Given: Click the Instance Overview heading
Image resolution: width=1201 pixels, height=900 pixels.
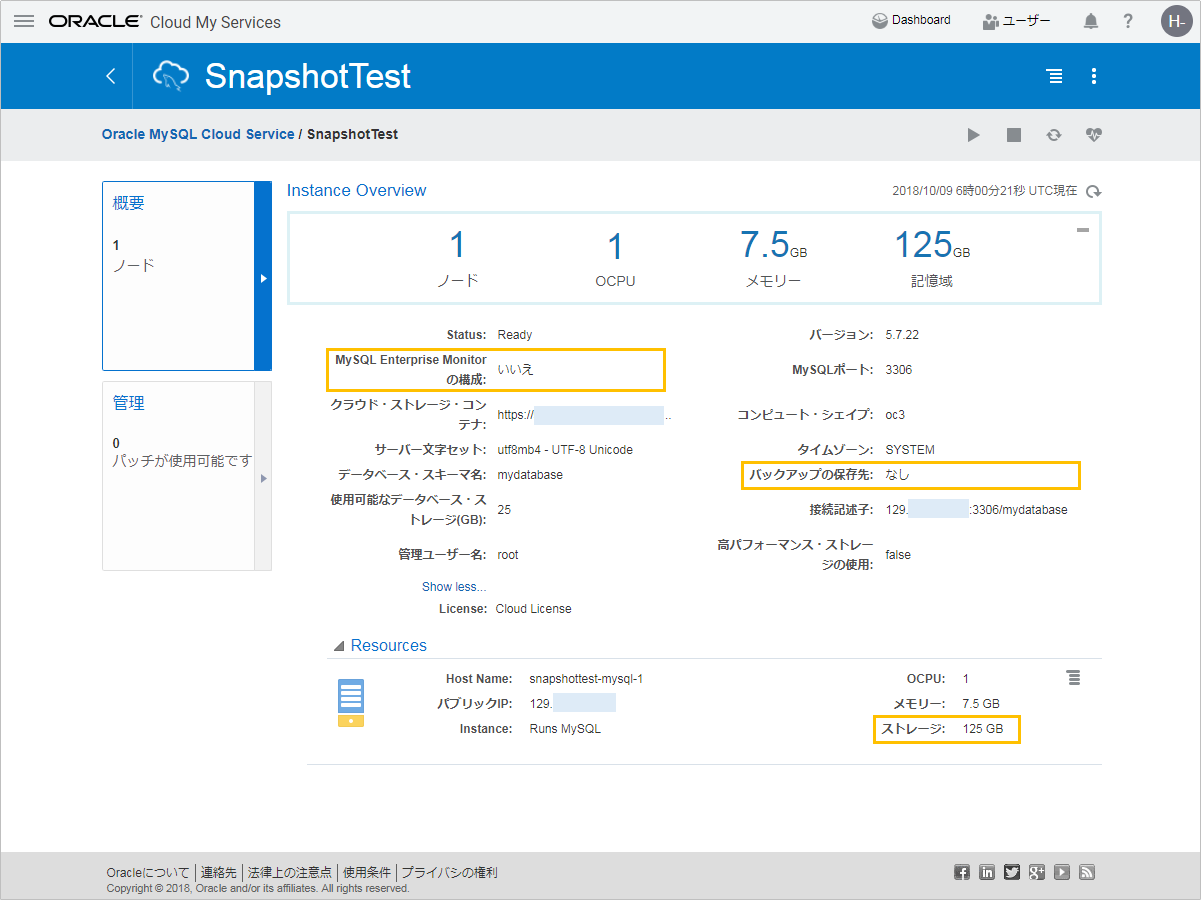Looking at the screenshot, I should [357, 190].
